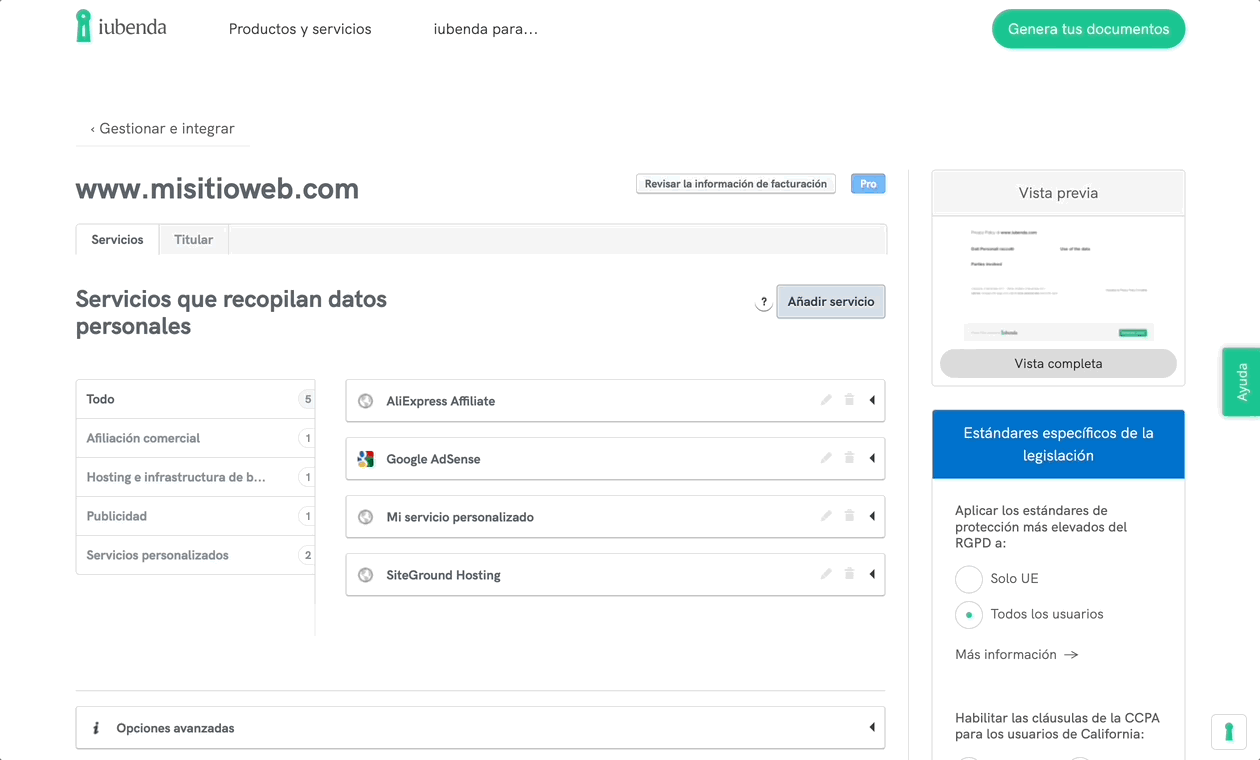Select the Todos los usuarios radio option
Screen dimensions: 1260x760
tap(968, 615)
